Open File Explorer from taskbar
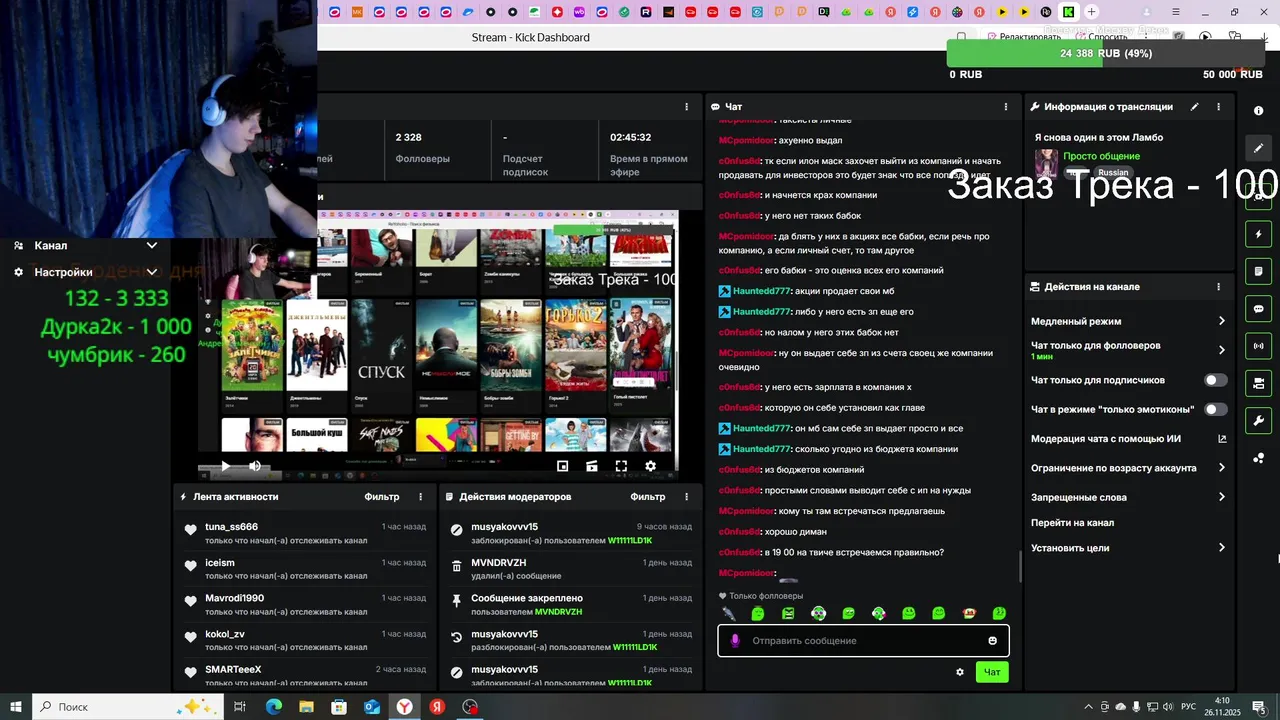Screen dimensions: 1280x720 [306, 707]
